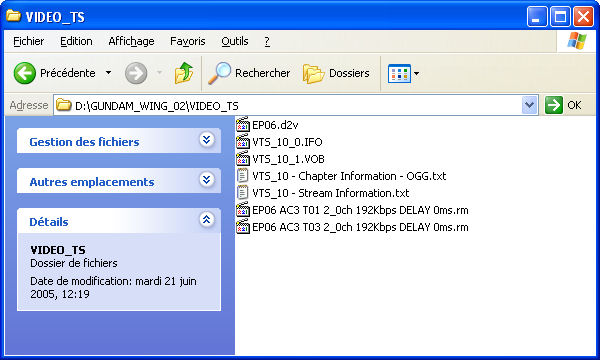
Task: Click the OK label beside address bar
Action: point(574,105)
